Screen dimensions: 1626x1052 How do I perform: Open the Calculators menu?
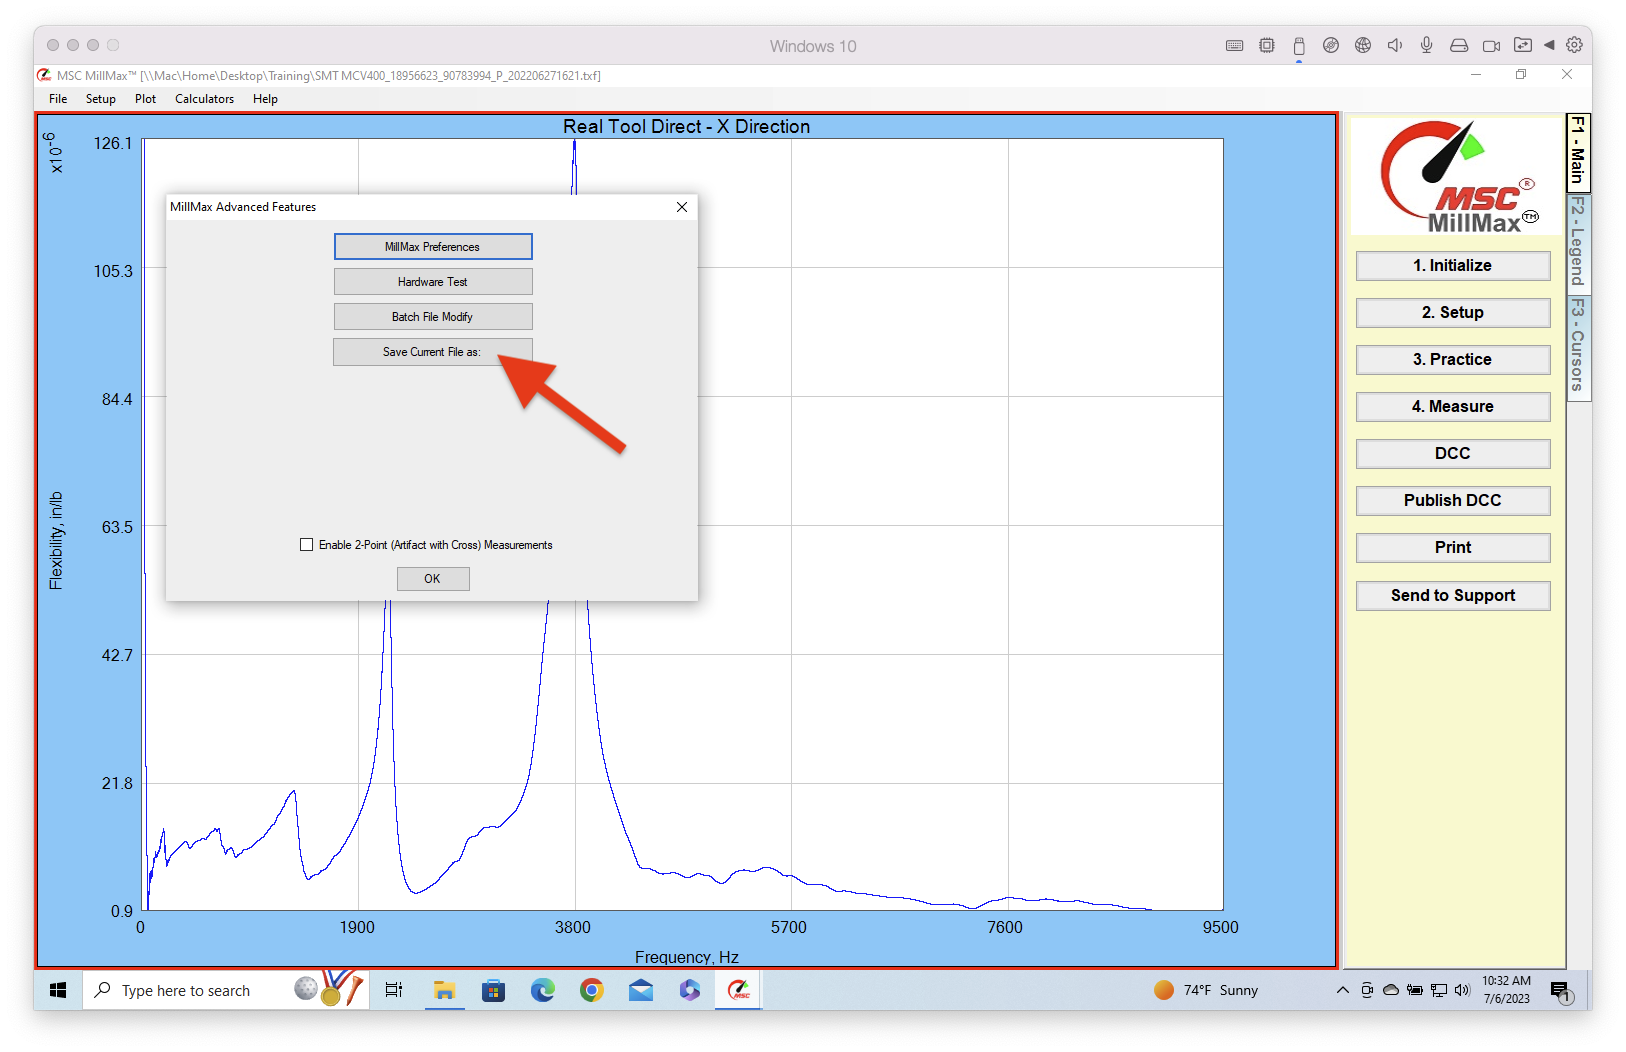(205, 99)
